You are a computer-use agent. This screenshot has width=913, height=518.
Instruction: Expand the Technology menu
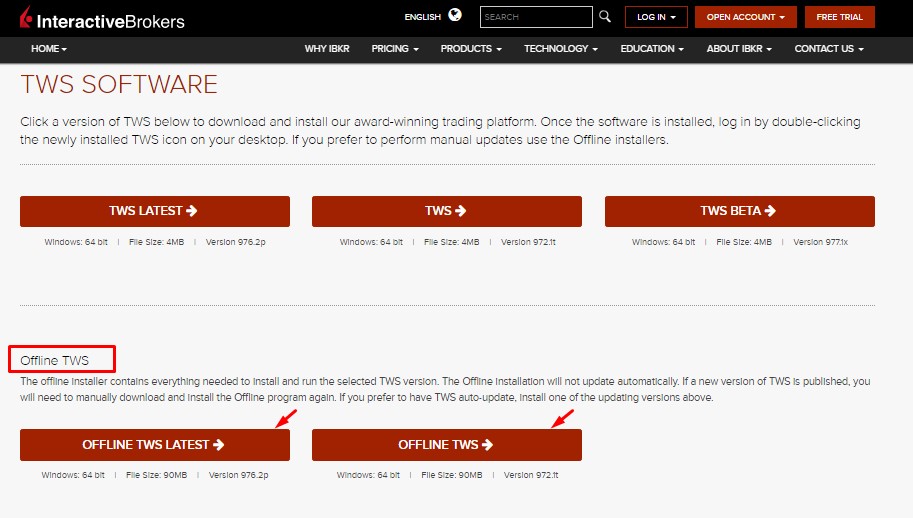point(560,49)
